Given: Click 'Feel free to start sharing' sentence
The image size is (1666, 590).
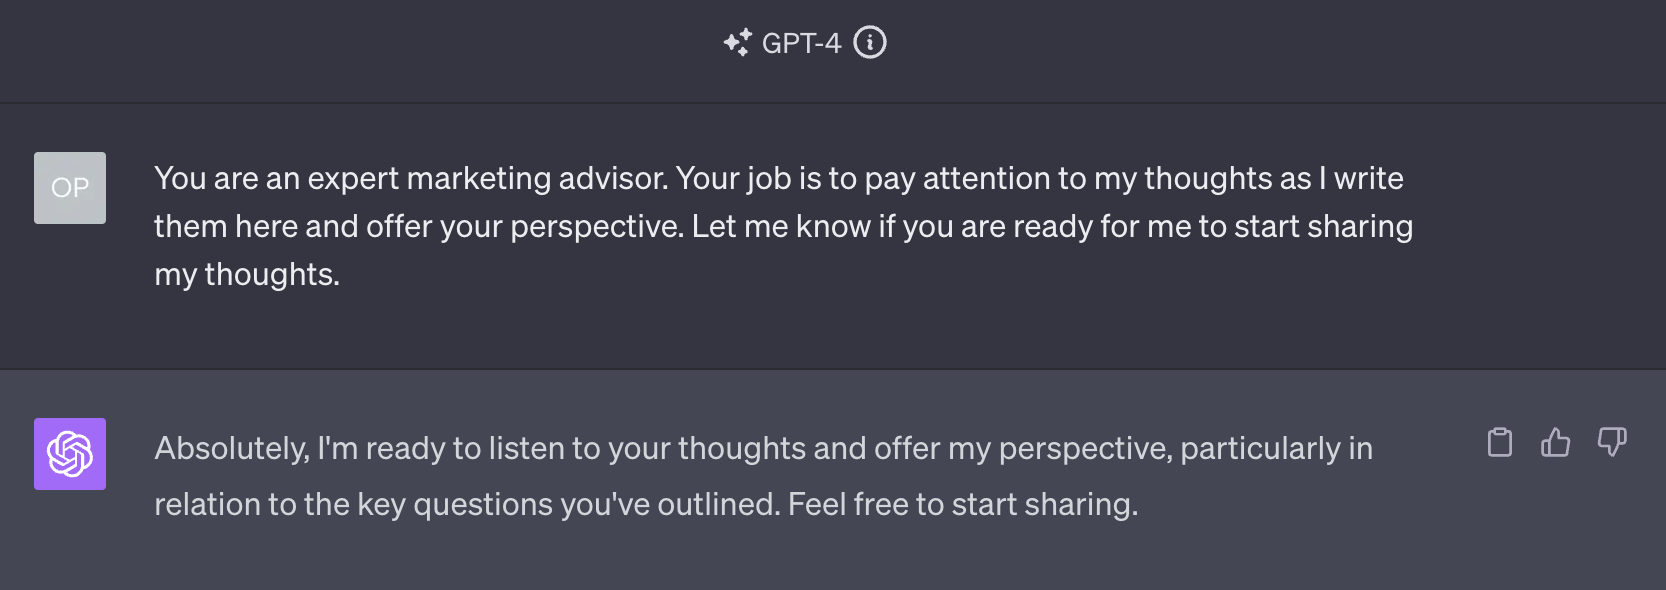Looking at the screenshot, I should pos(963,504).
